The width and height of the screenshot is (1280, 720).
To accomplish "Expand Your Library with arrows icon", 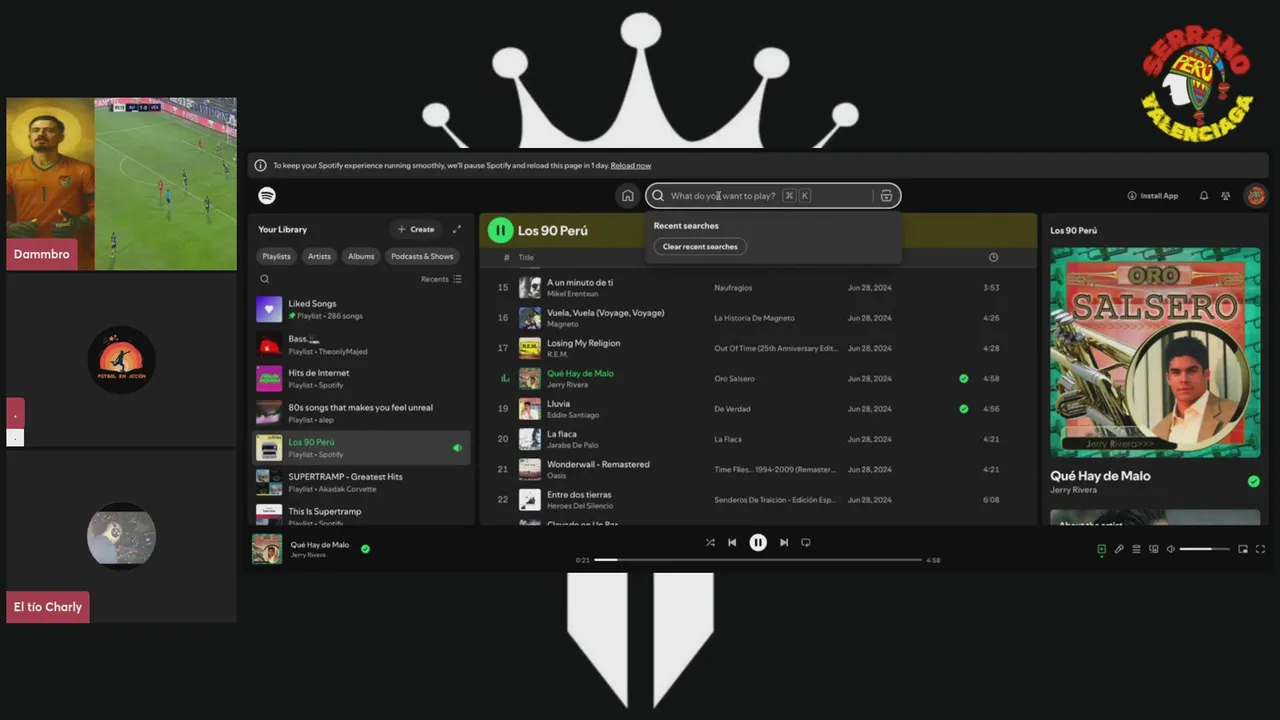I will pyautogui.click(x=457, y=229).
